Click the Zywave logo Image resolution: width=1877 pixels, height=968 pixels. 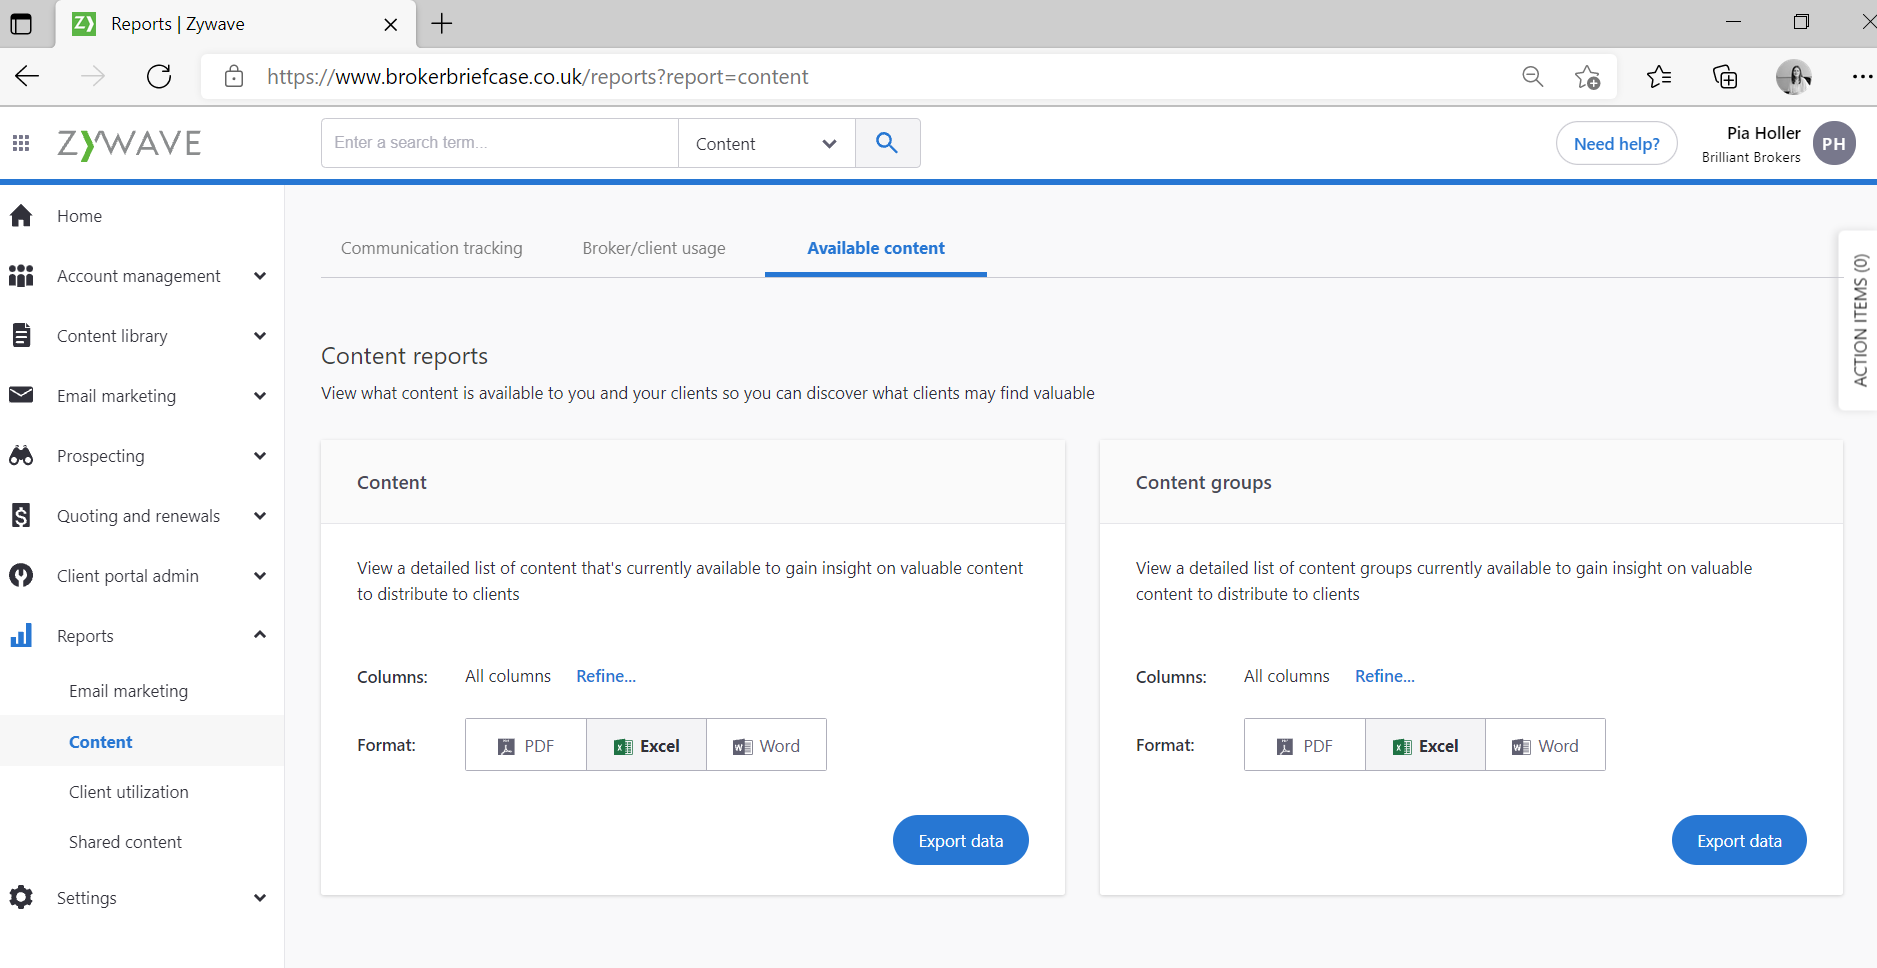pos(129,144)
